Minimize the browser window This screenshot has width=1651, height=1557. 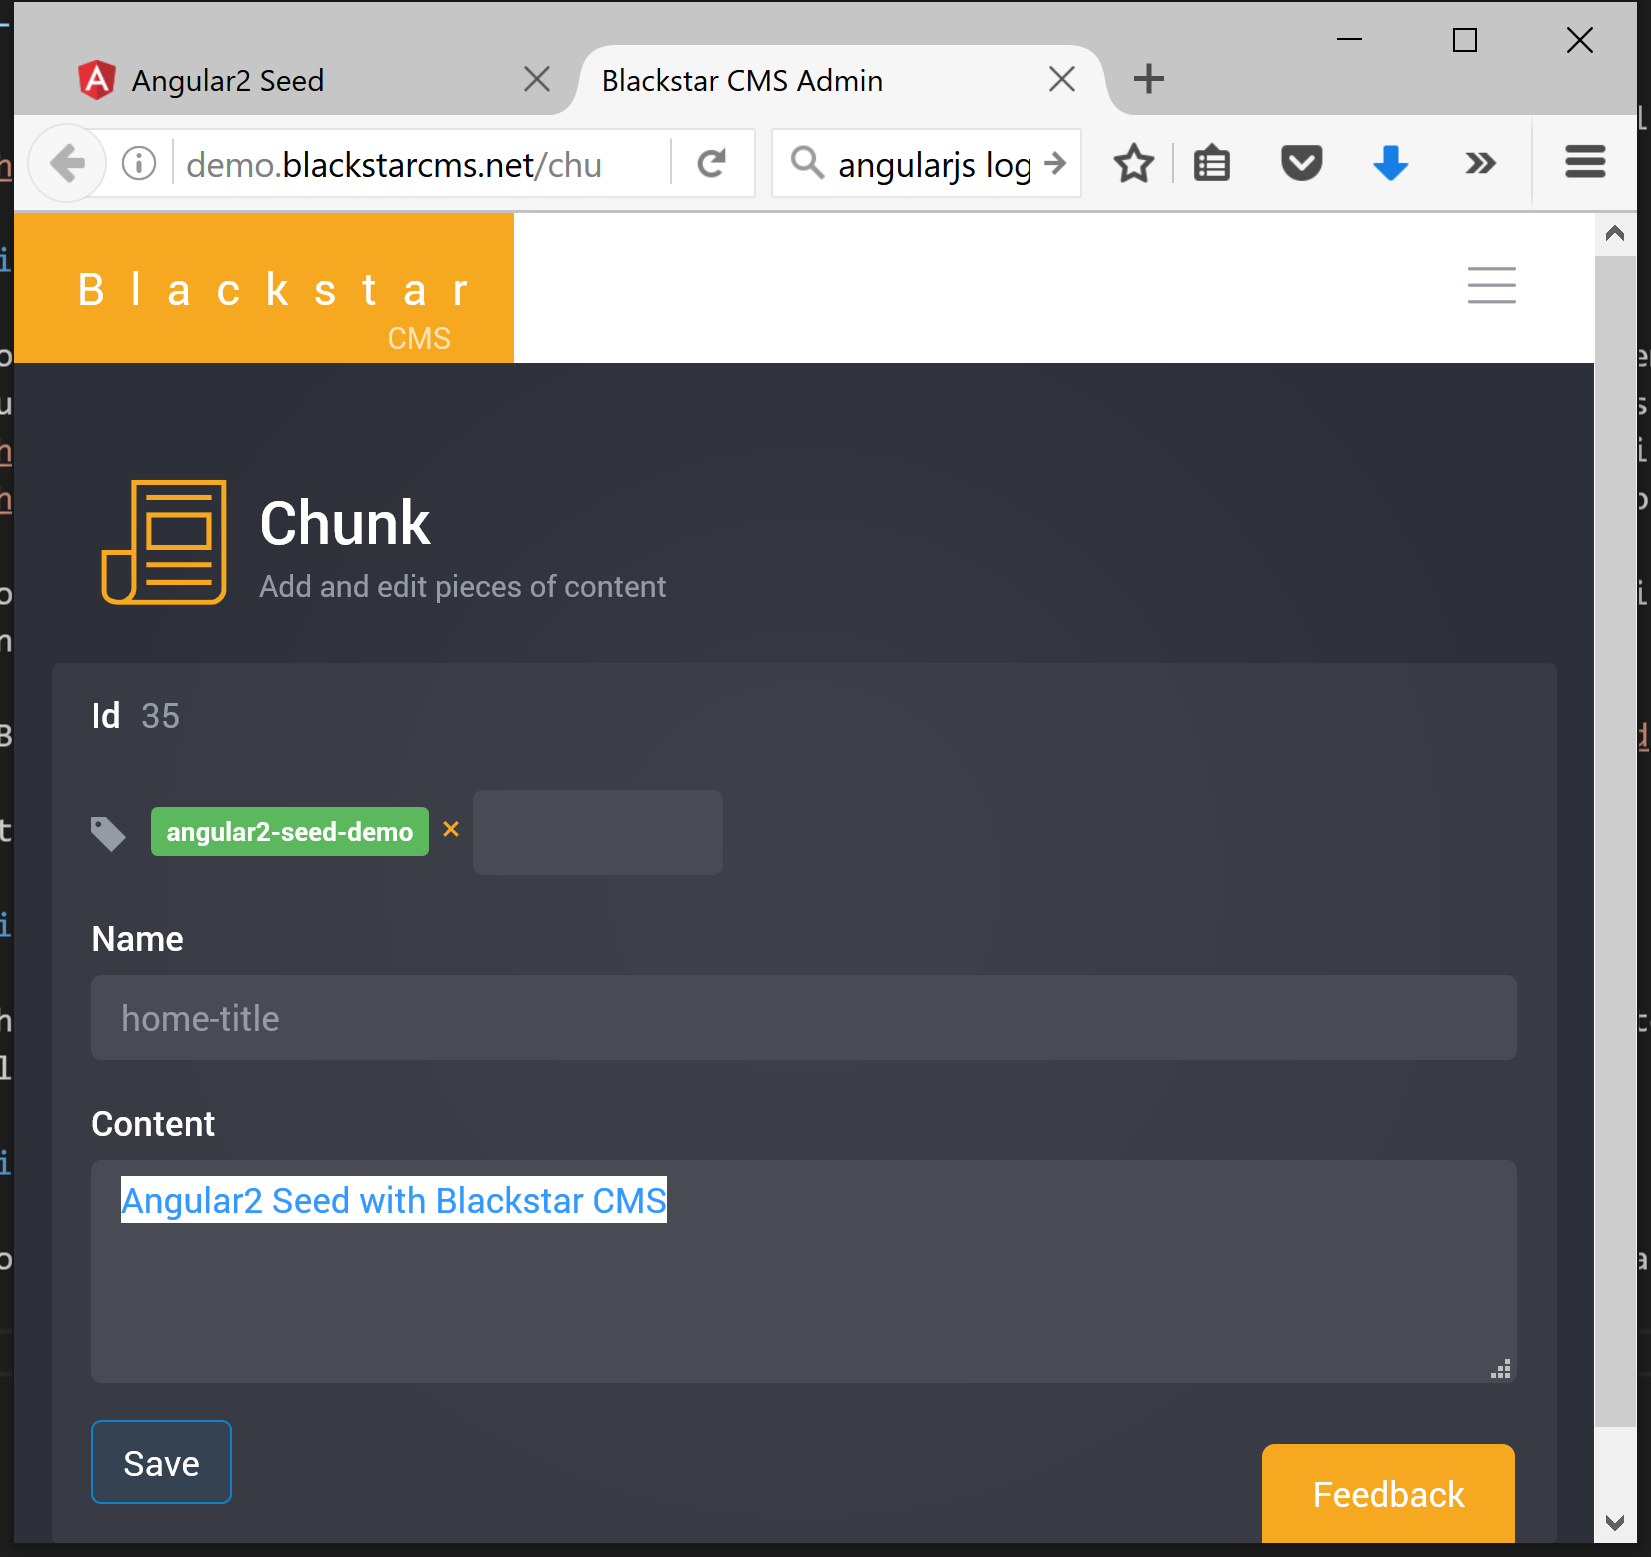1350,39
